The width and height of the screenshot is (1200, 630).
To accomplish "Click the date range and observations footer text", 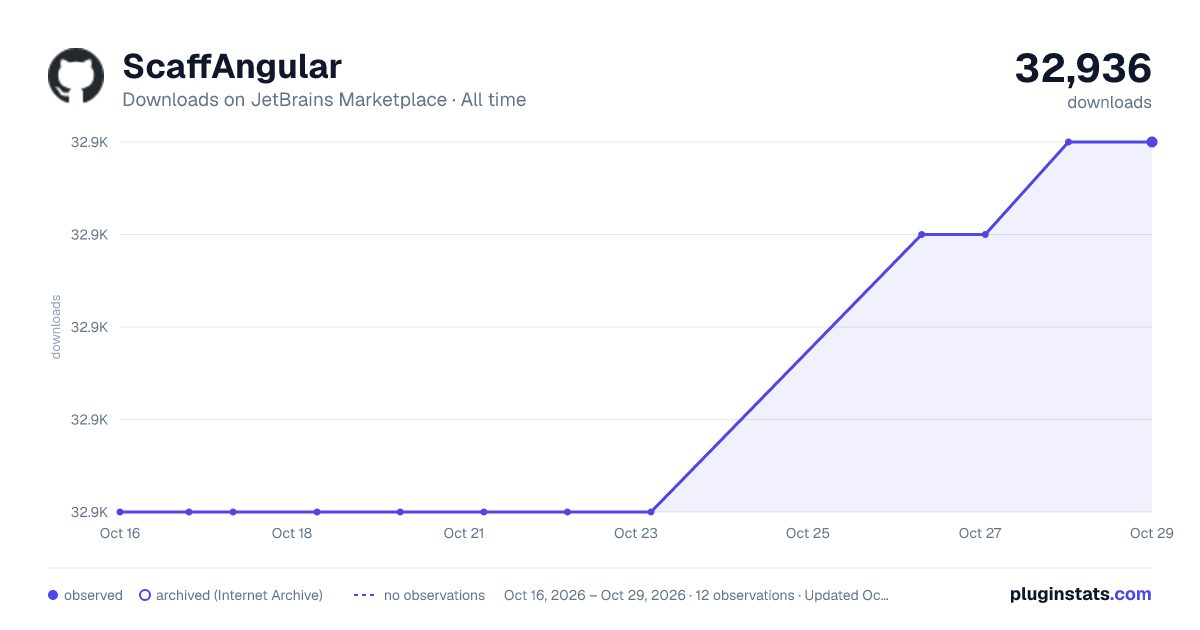I will pos(696,595).
